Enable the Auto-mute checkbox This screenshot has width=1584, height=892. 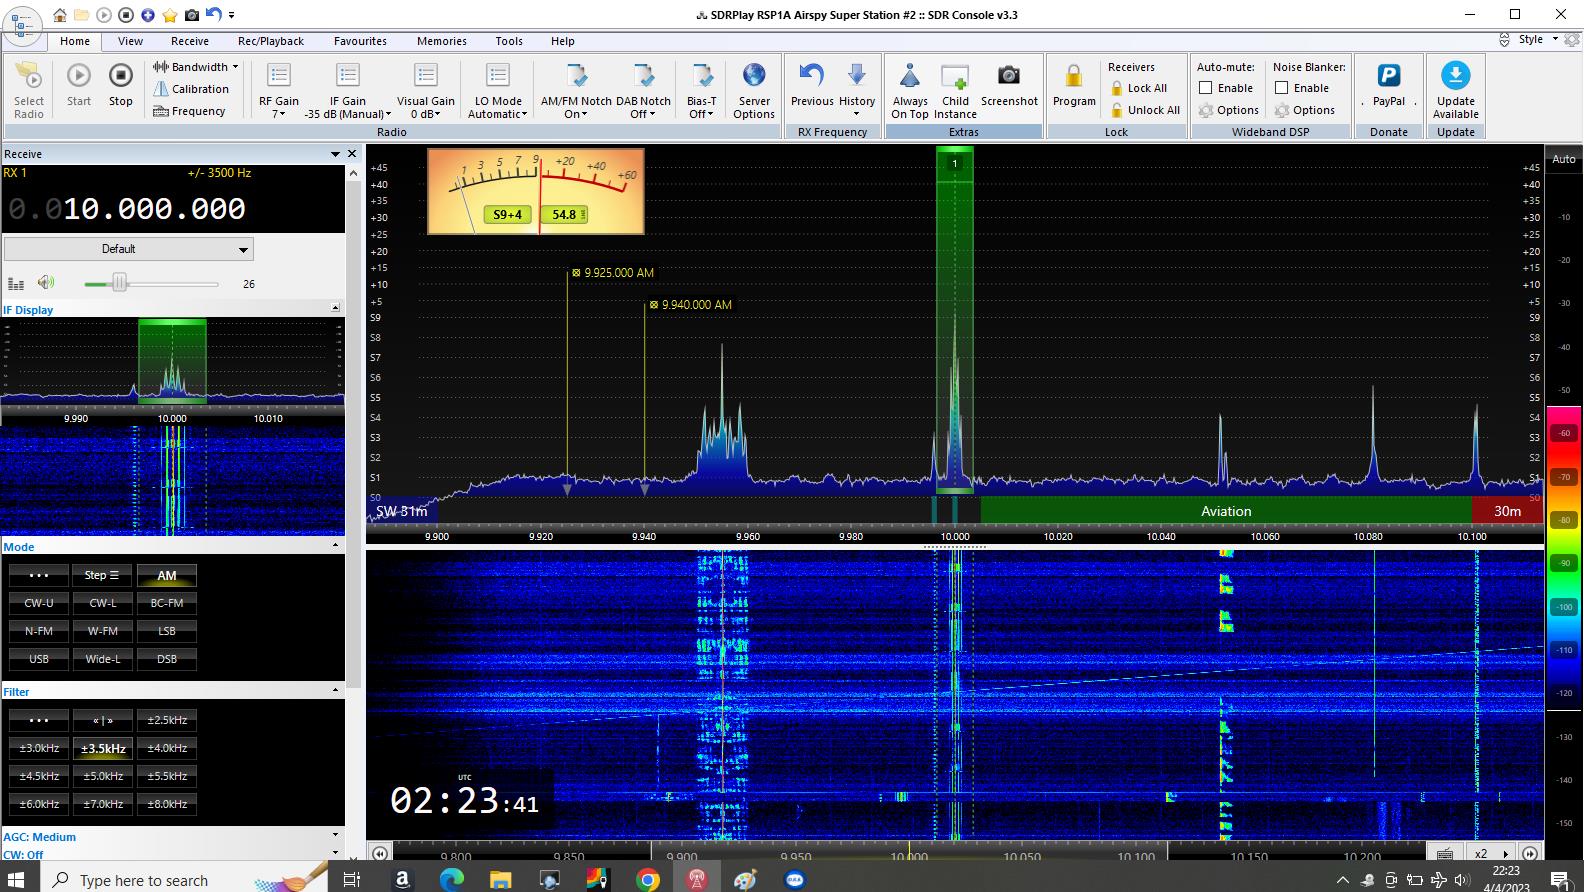[x=1206, y=88]
